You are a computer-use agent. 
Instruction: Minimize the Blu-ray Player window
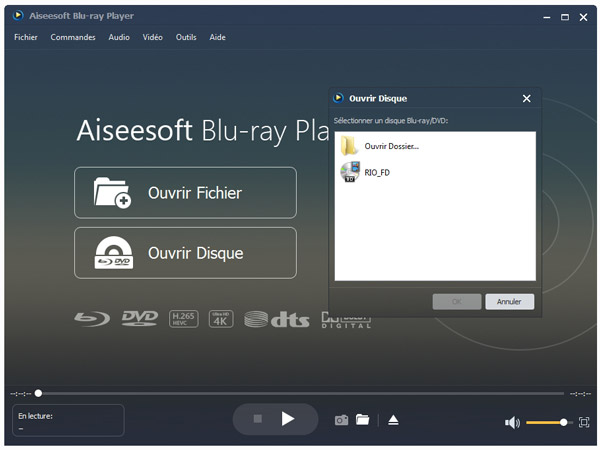[x=547, y=17]
